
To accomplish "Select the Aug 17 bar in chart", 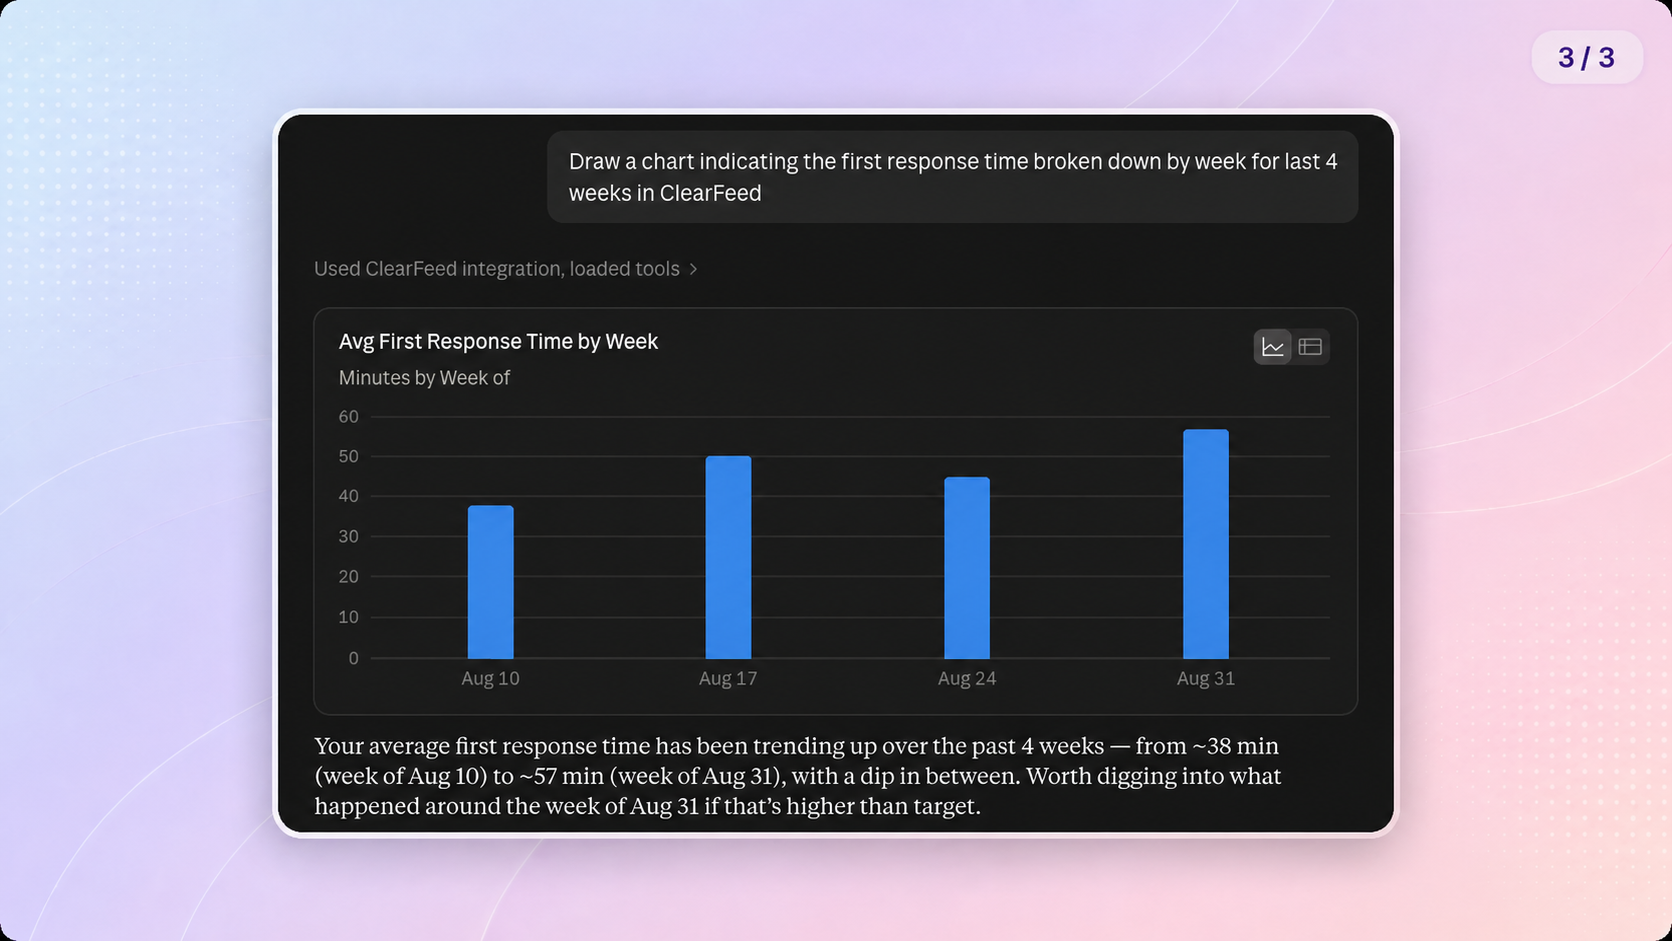I will (728, 557).
